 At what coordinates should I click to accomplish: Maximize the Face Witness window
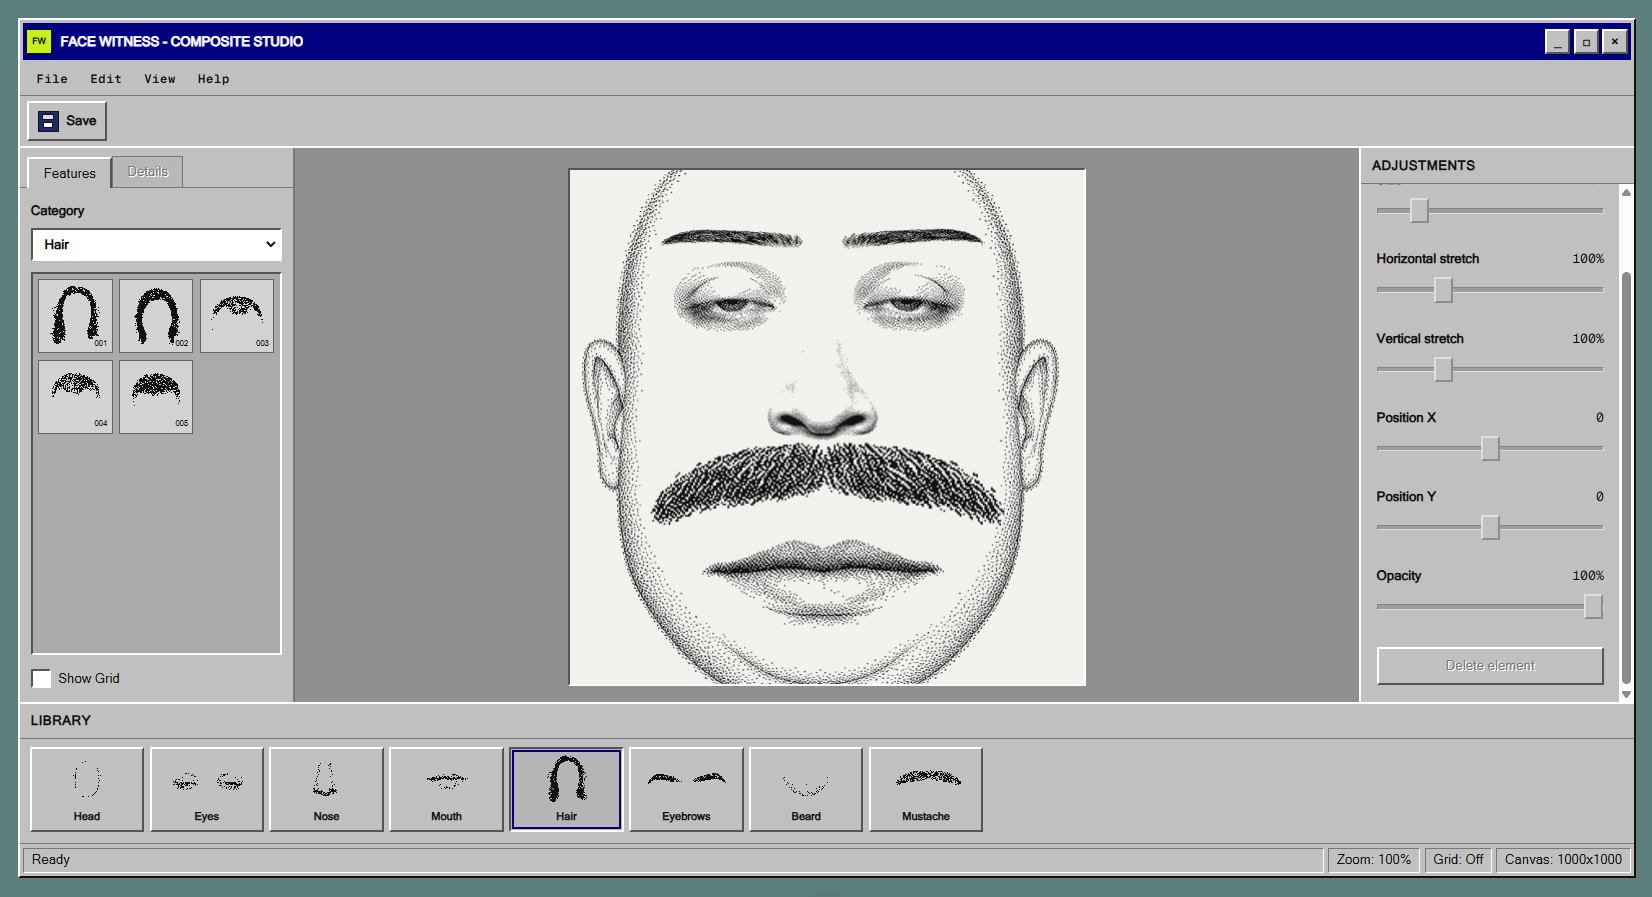click(x=1586, y=42)
